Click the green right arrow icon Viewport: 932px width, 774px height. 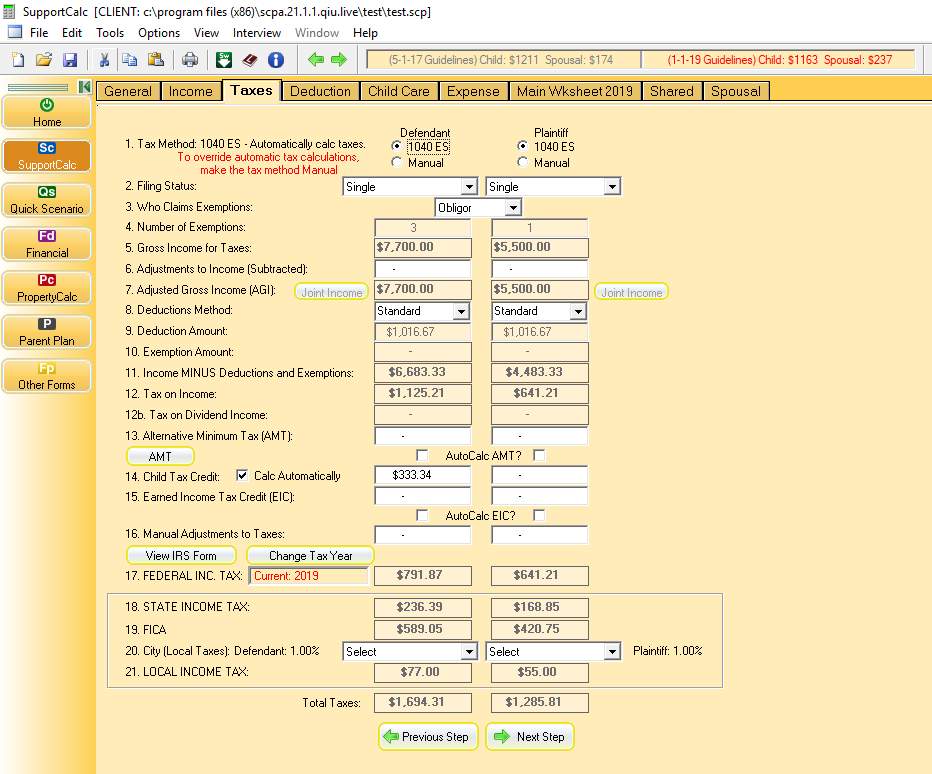(x=339, y=59)
